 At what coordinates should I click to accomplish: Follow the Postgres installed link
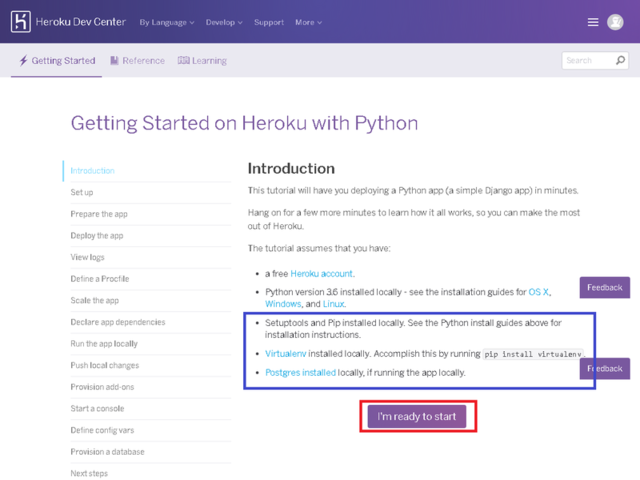coord(300,373)
